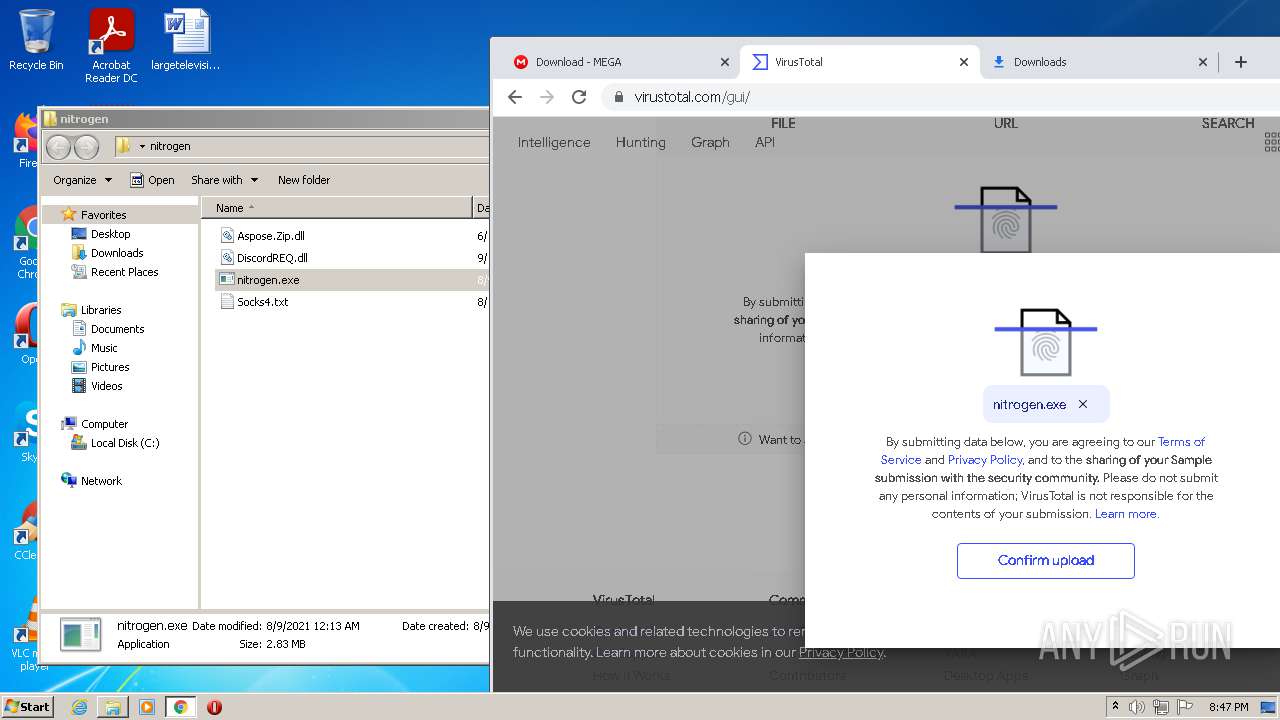Select the DiscordREQ.dll file
Image resolution: width=1280 pixels, height=720 pixels.
tap(272, 258)
